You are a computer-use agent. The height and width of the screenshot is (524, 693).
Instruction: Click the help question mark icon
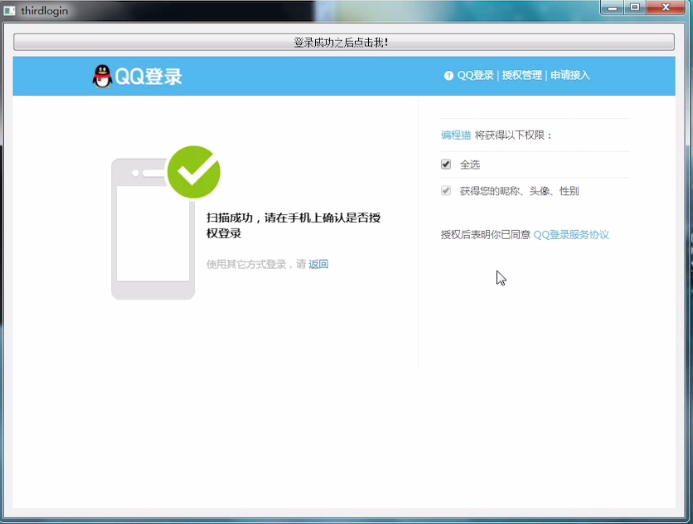pos(449,76)
